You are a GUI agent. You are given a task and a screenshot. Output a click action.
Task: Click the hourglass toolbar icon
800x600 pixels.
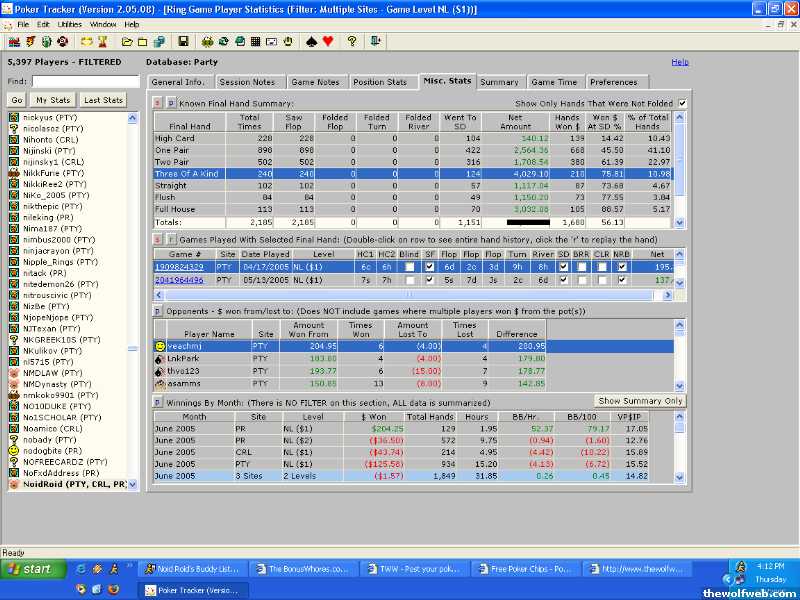102,42
